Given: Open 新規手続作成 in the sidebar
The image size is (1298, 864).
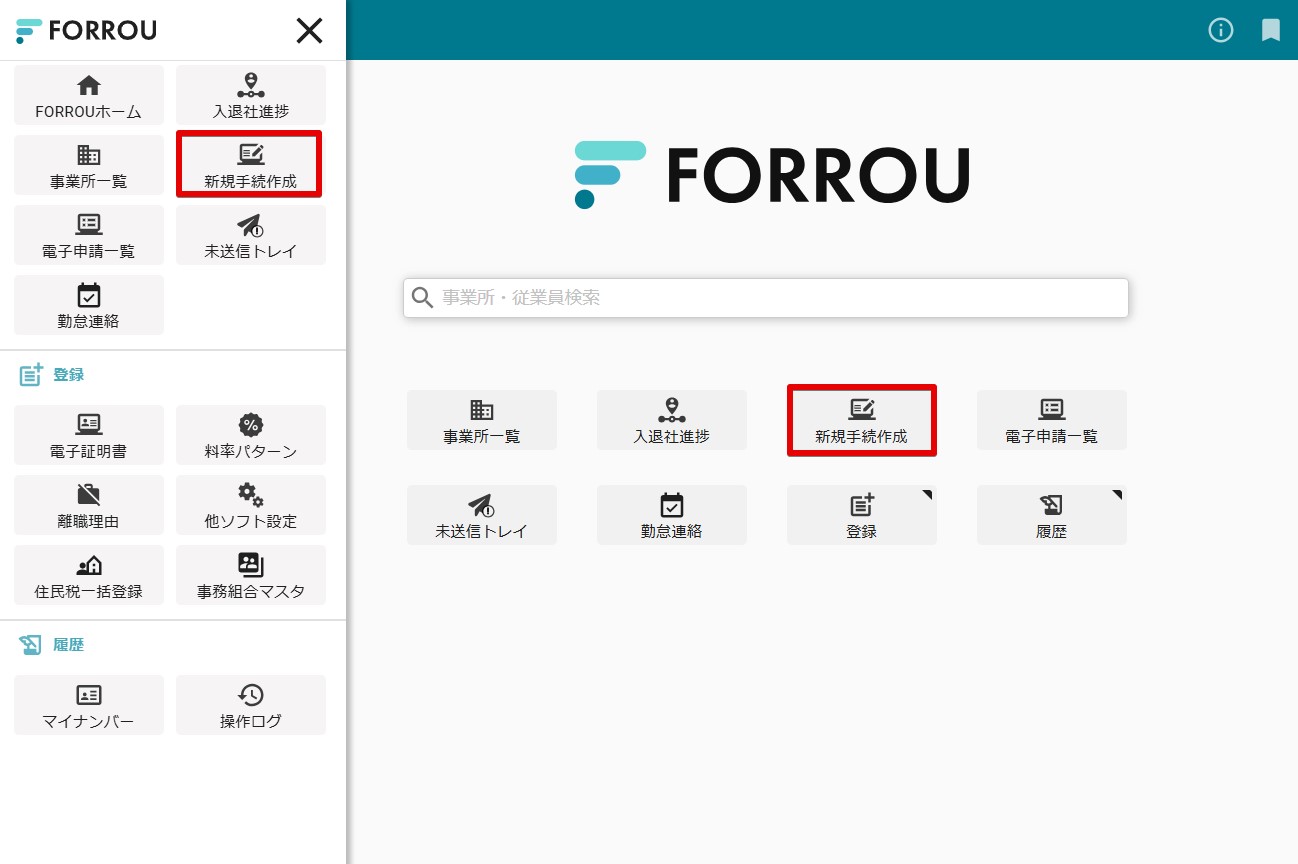Looking at the screenshot, I should pyautogui.click(x=251, y=165).
